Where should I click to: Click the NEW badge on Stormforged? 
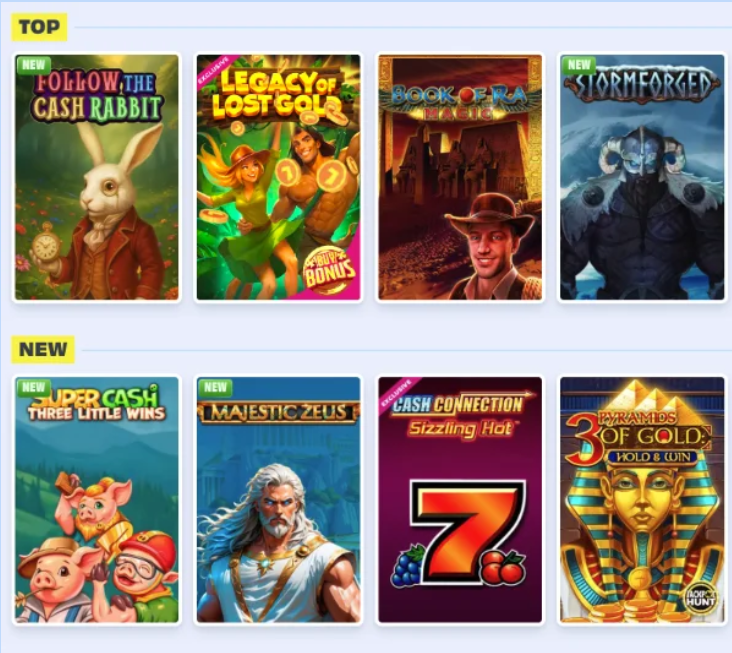tap(579, 64)
